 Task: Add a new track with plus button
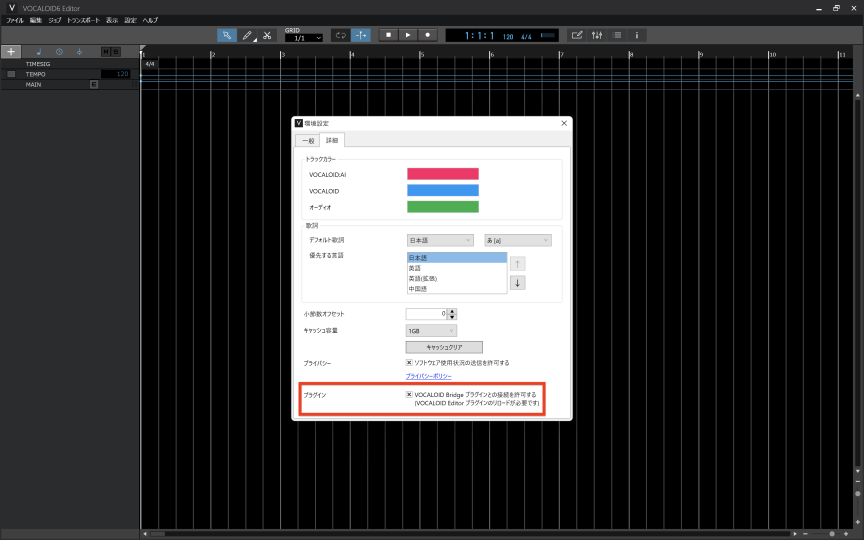[x=11, y=51]
